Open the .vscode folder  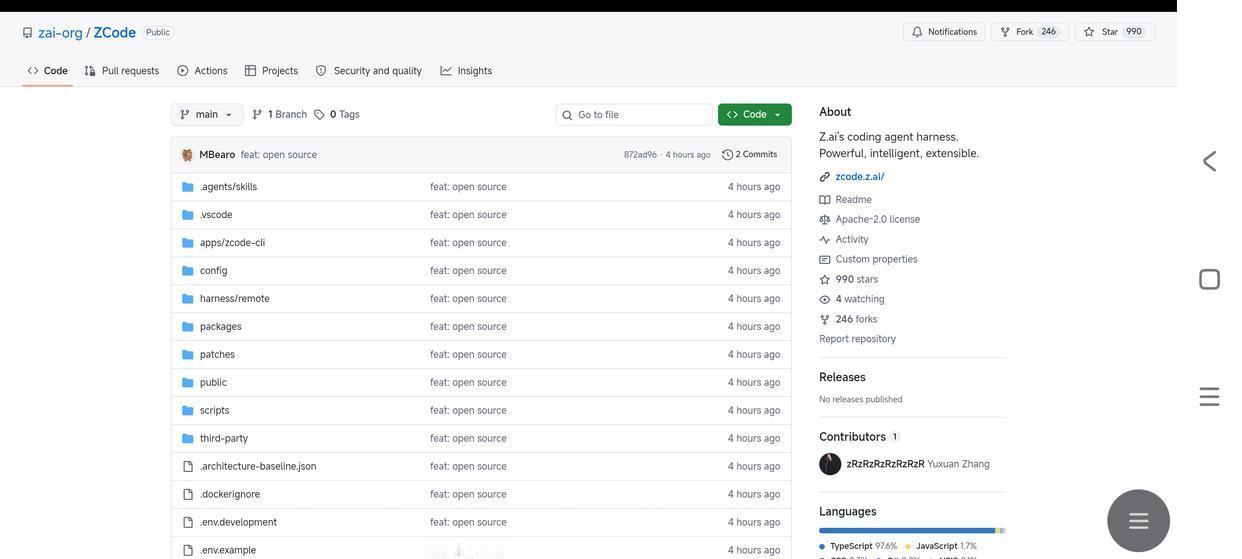pos(216,215)
